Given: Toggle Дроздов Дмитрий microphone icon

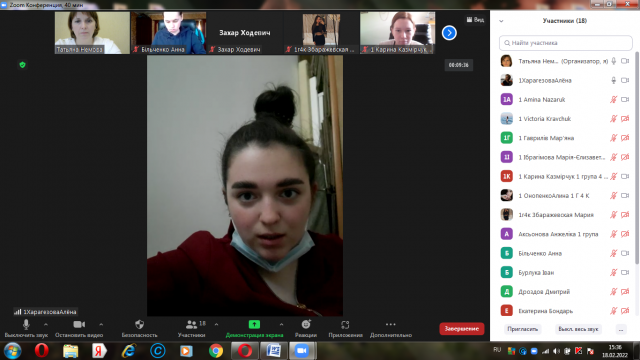Looking at the screenshot, I should click(x=613, y=292).
